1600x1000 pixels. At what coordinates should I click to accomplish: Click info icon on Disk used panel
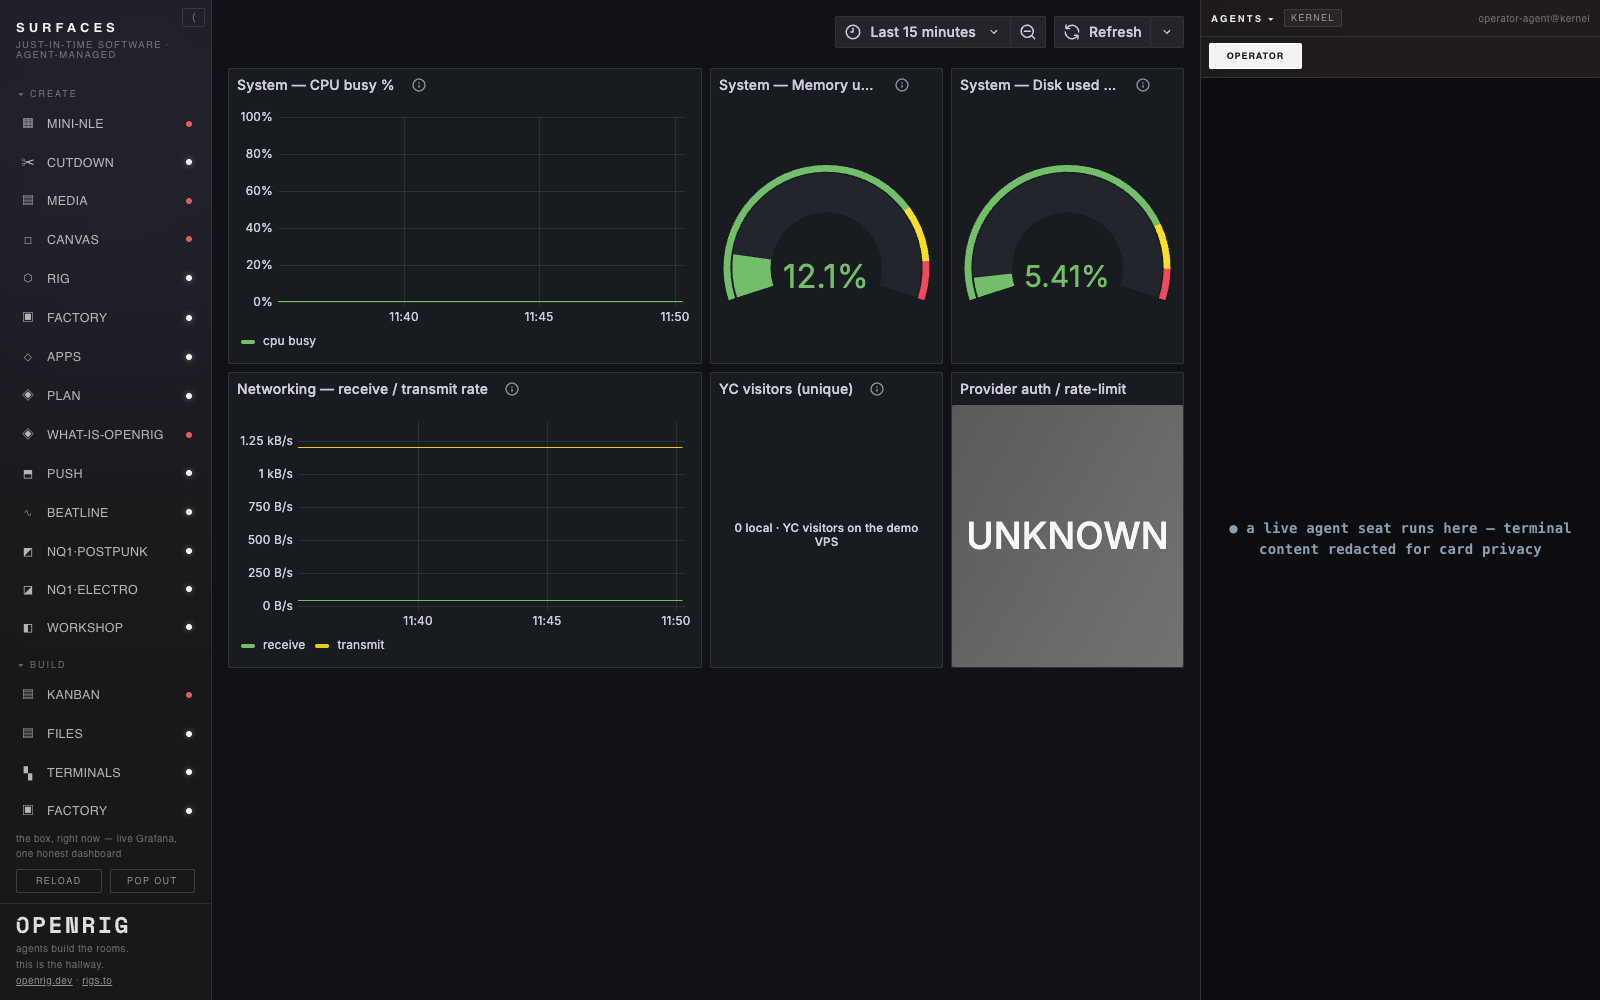tap(1143, 85)
